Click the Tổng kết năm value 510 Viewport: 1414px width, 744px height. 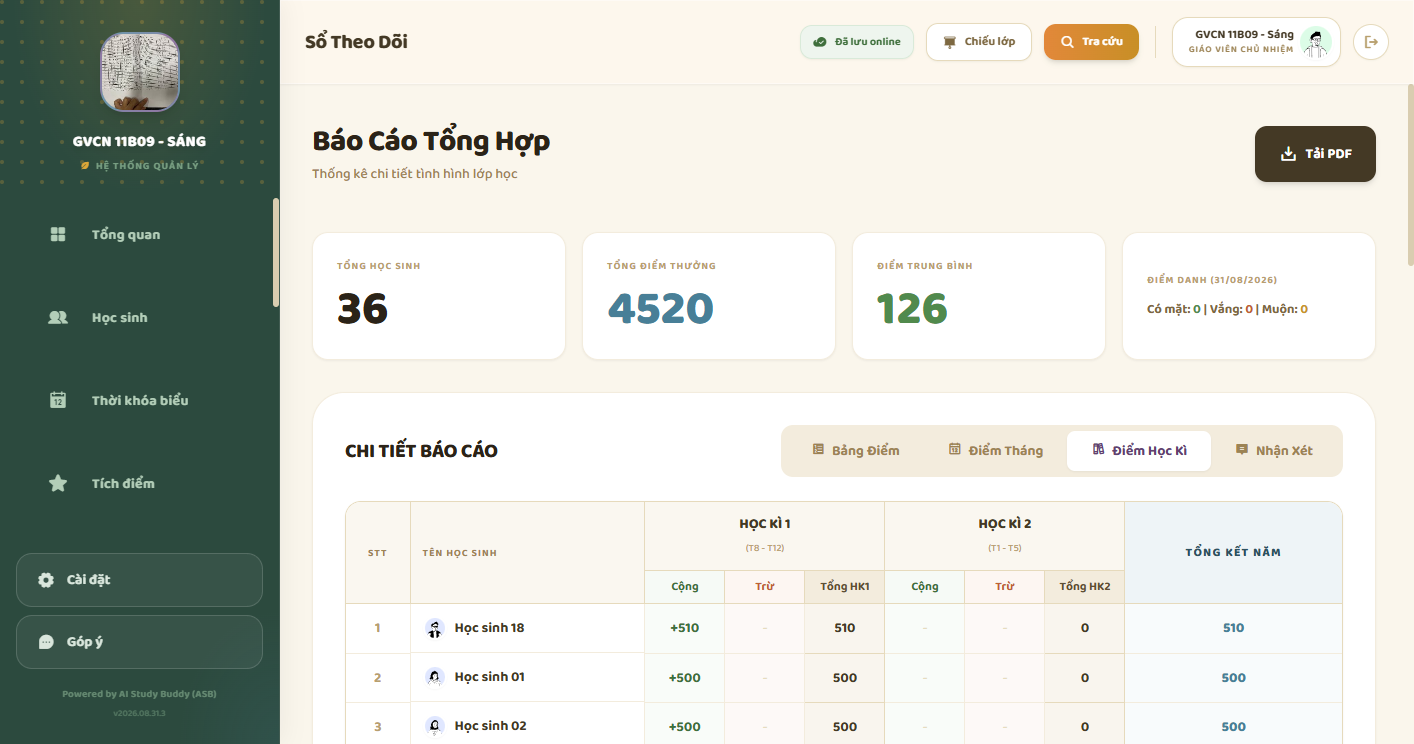coord(1233,628)
